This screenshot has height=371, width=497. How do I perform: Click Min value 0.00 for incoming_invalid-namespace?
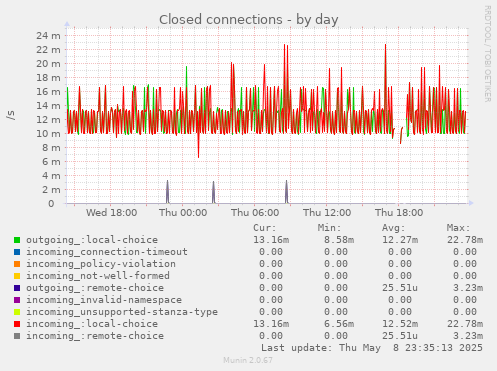click(x=336, y=300)
